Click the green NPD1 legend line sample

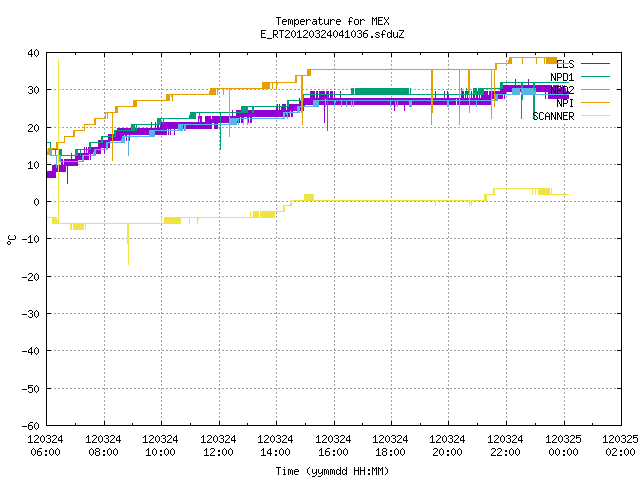pos(595,76)
